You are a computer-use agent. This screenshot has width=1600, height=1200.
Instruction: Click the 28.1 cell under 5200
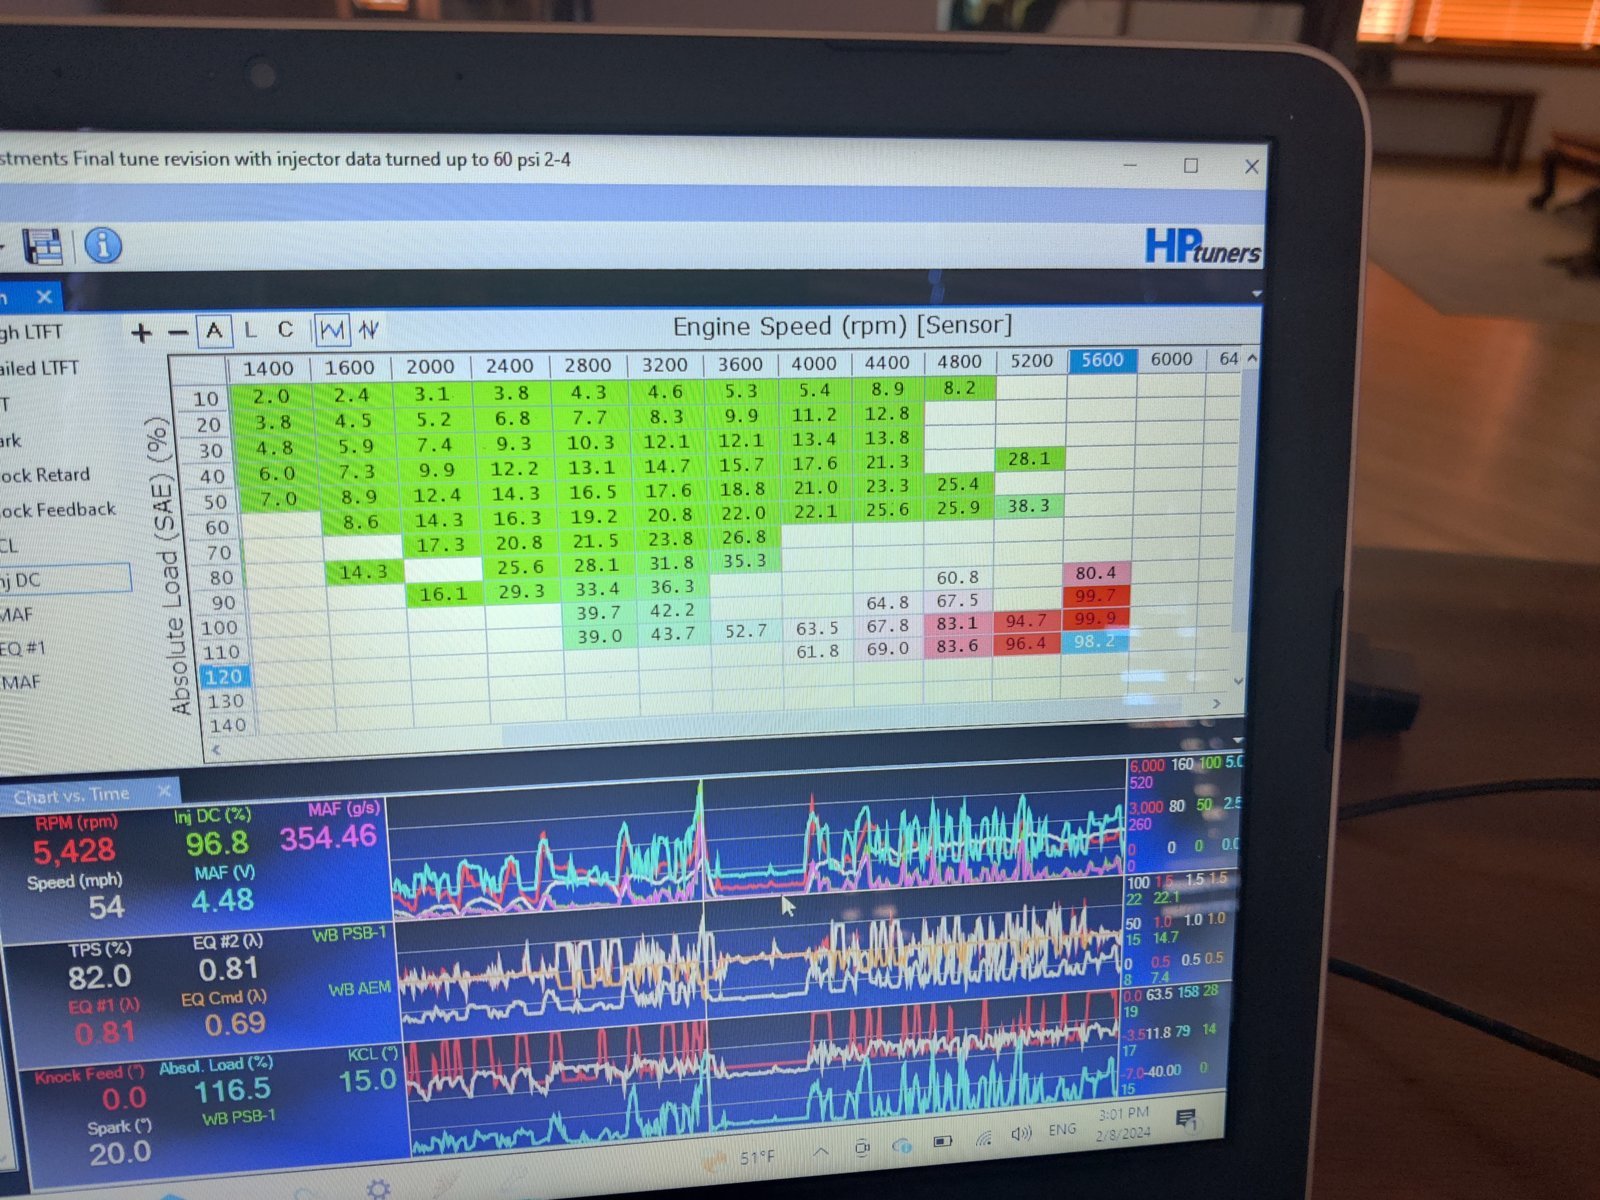point(1029,459)
